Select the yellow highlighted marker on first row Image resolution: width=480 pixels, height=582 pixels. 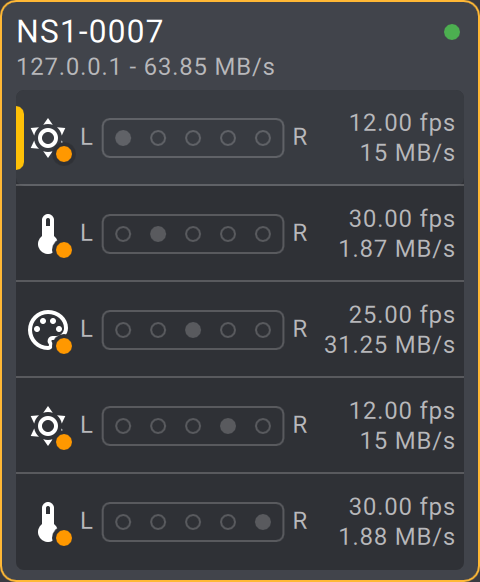pos(20,138)
